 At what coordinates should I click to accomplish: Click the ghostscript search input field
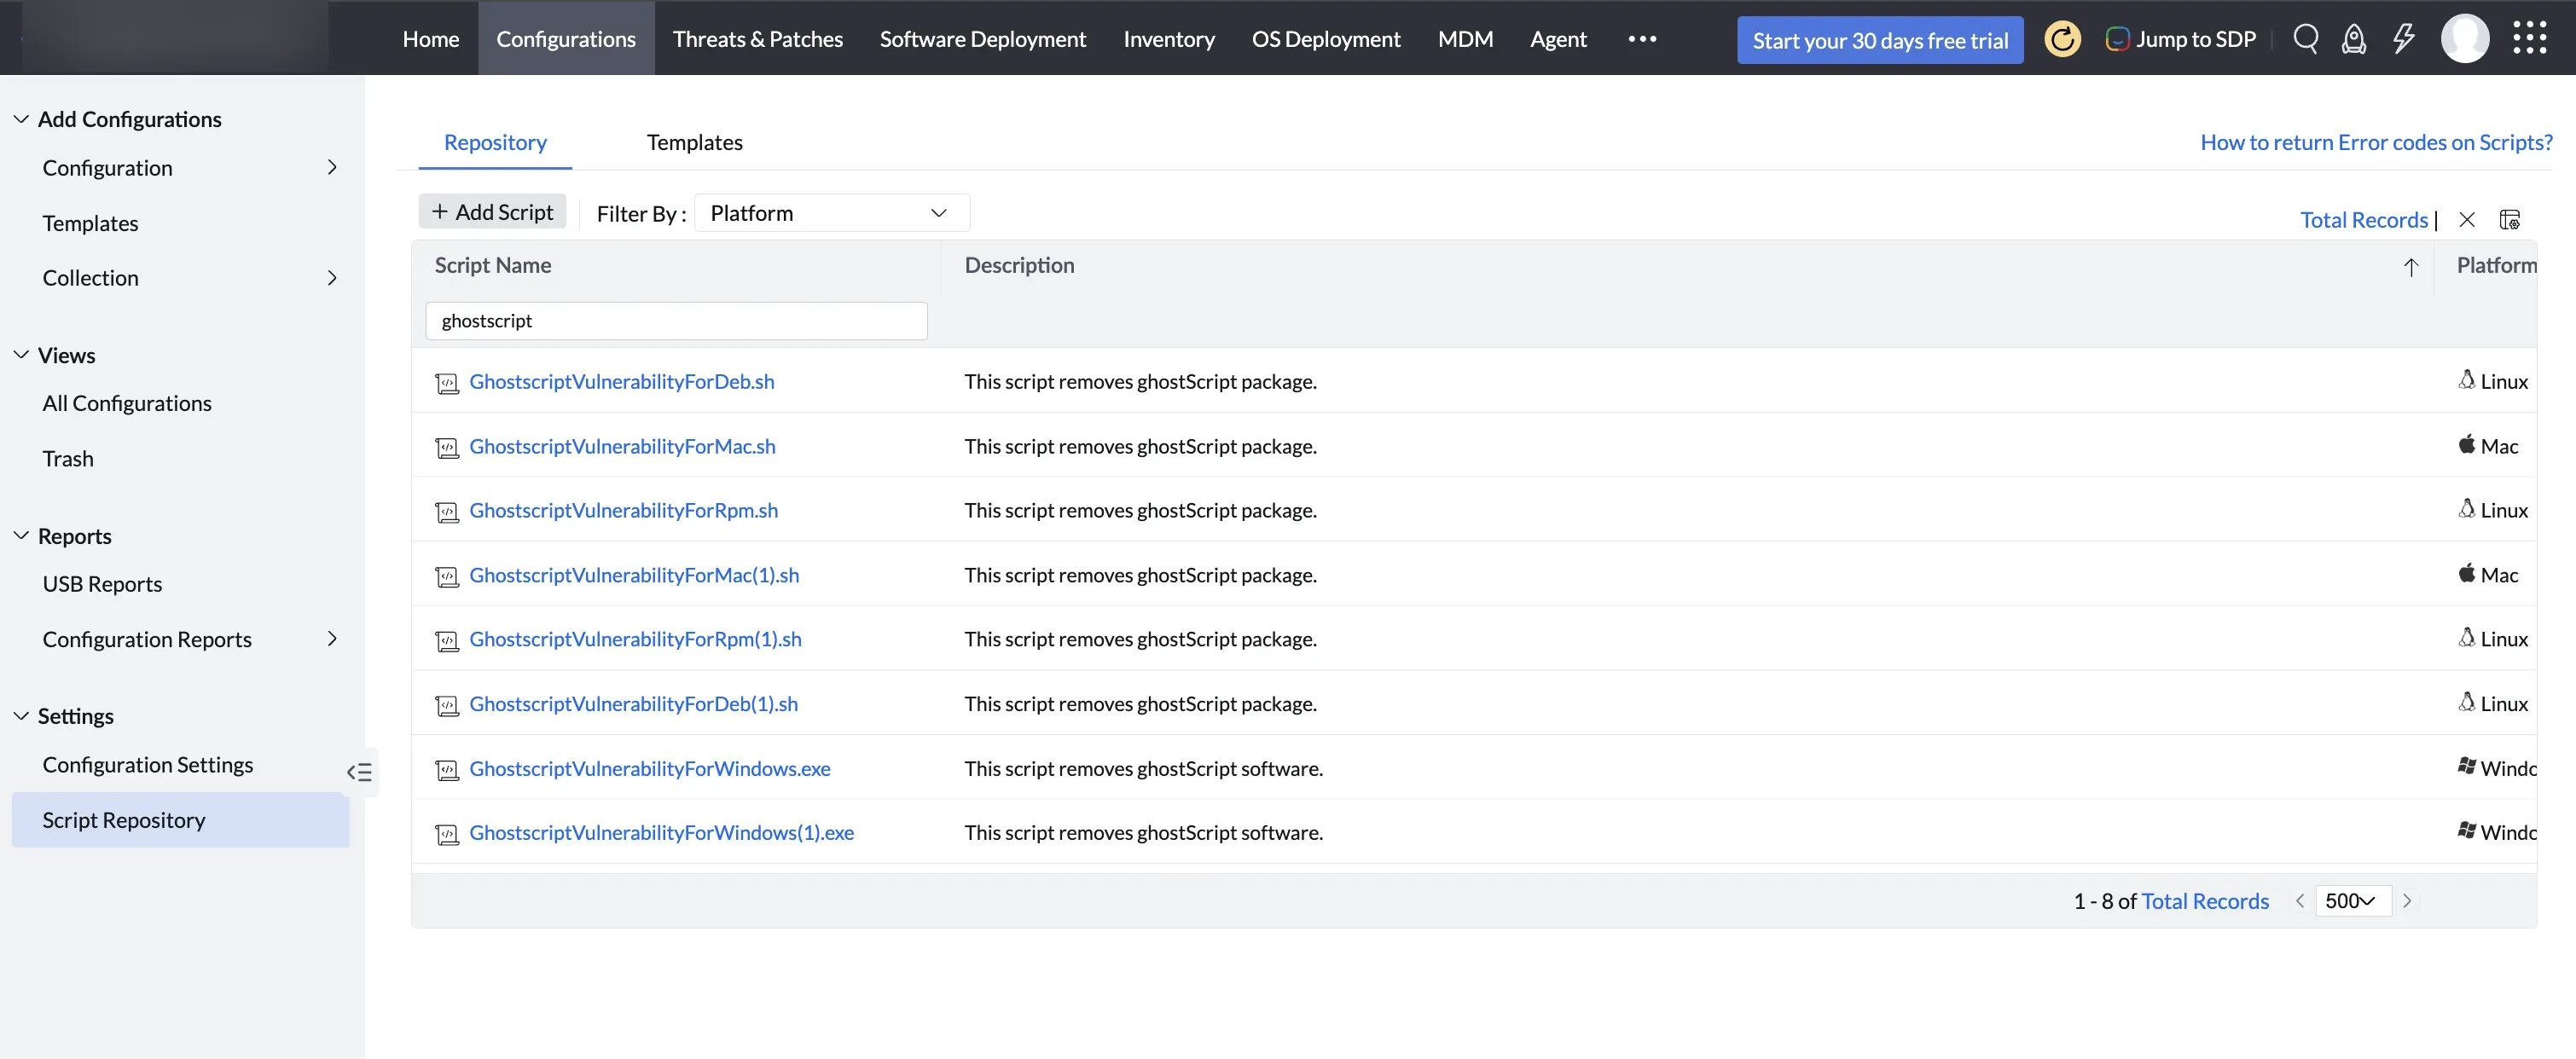(x=676, y=321)
